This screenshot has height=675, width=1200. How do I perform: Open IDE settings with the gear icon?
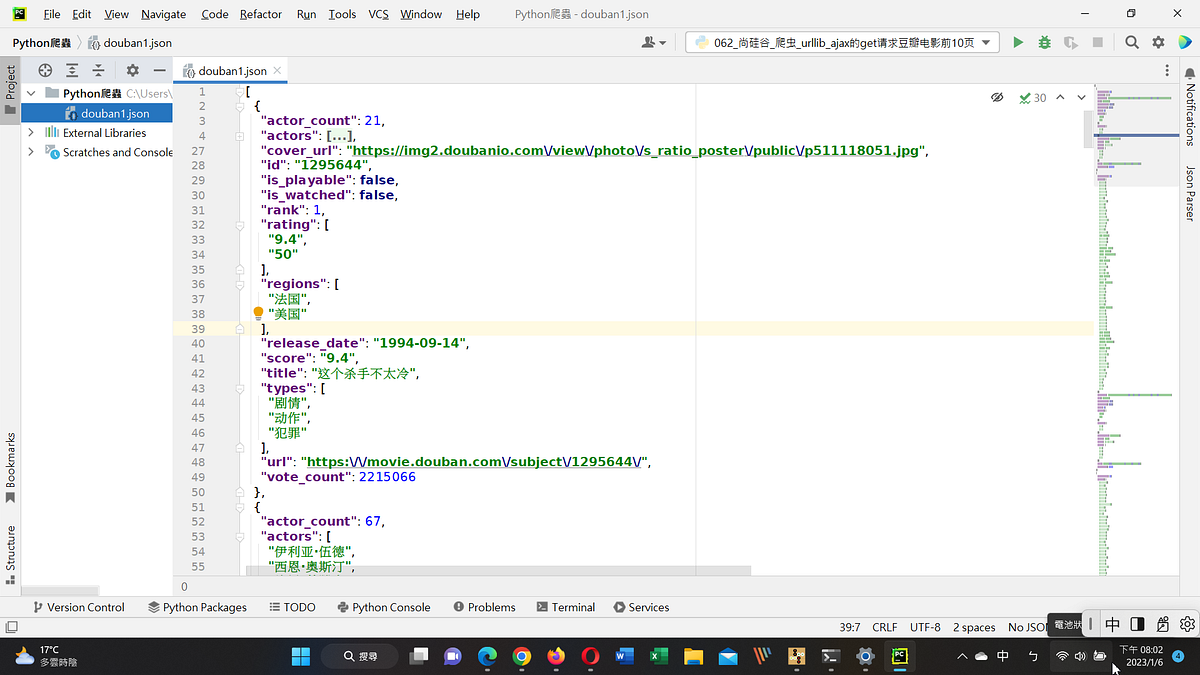tap(1157, 42)
